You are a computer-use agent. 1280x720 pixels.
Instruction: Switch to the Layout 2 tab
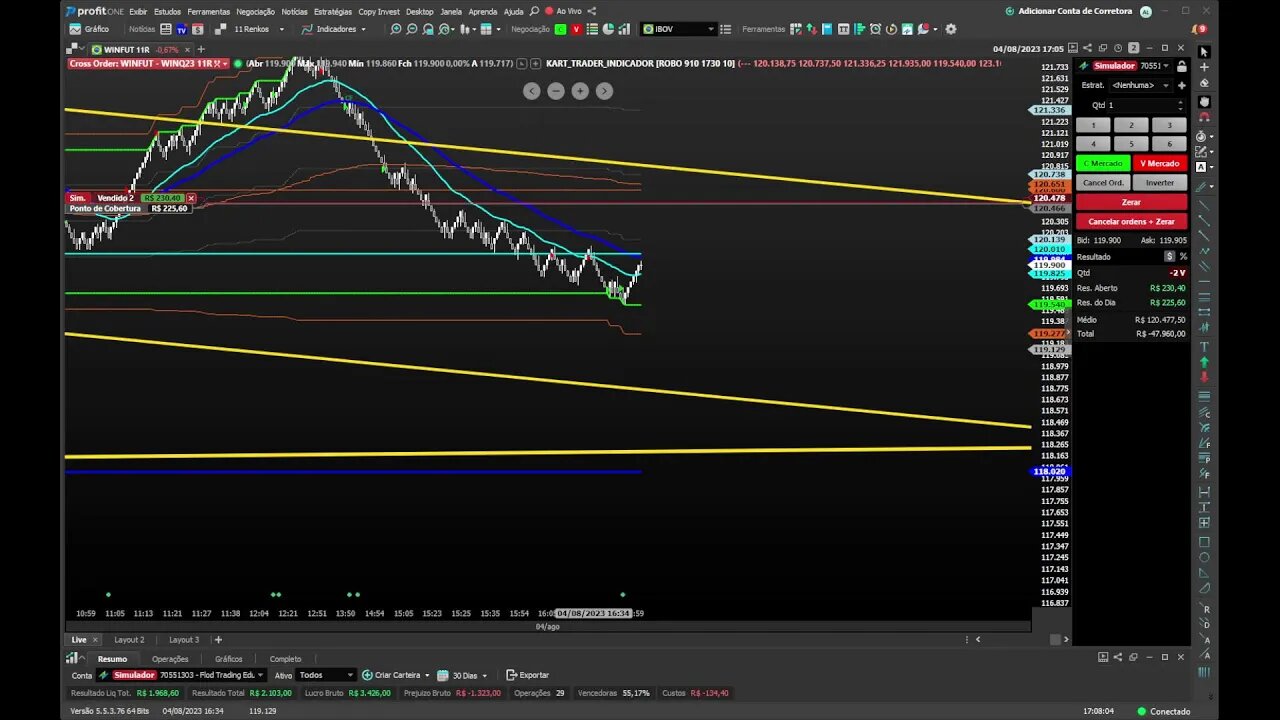coord(129,640)
